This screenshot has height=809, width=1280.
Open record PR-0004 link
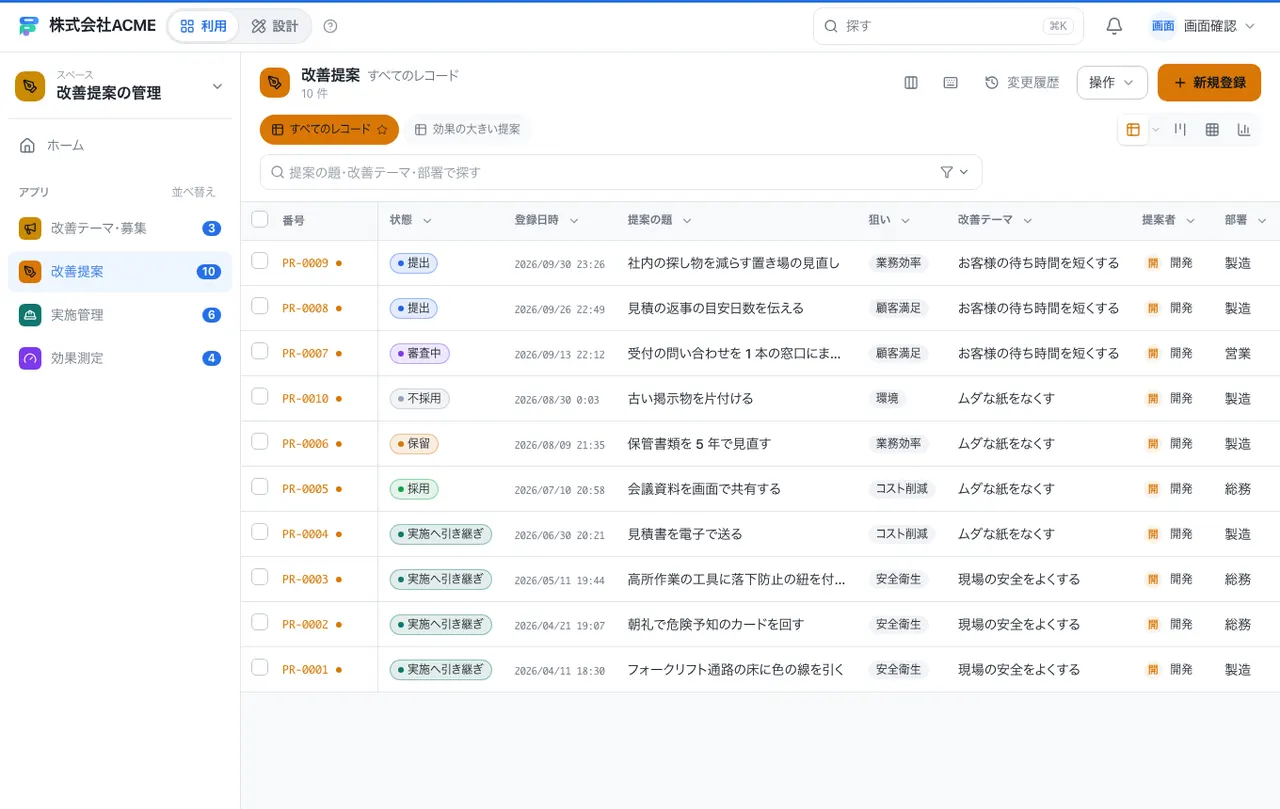click(305, 534)
